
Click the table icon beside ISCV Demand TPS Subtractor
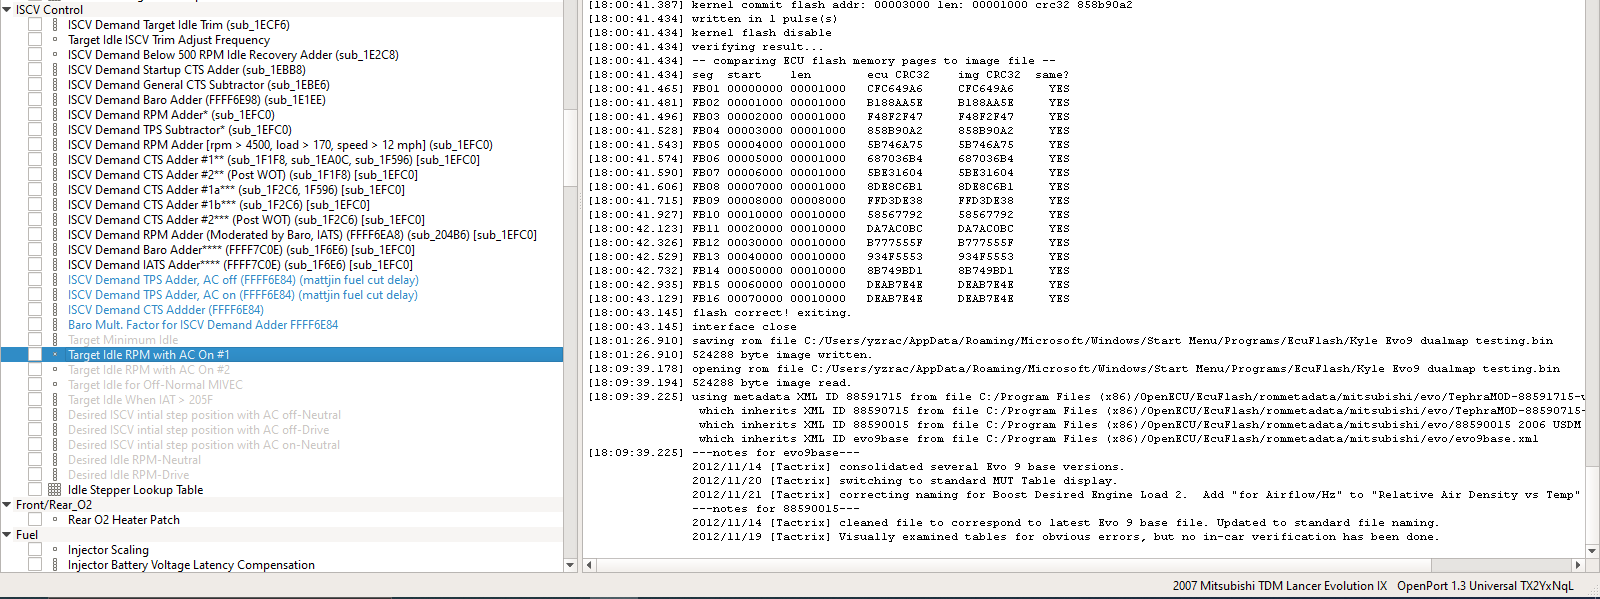55,130
